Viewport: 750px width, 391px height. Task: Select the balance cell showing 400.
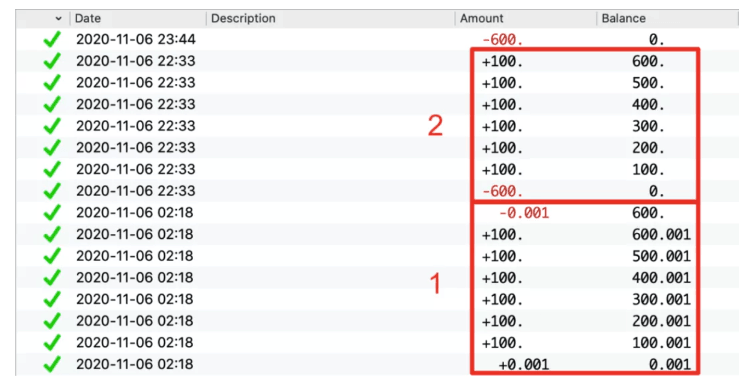point(648,105)
